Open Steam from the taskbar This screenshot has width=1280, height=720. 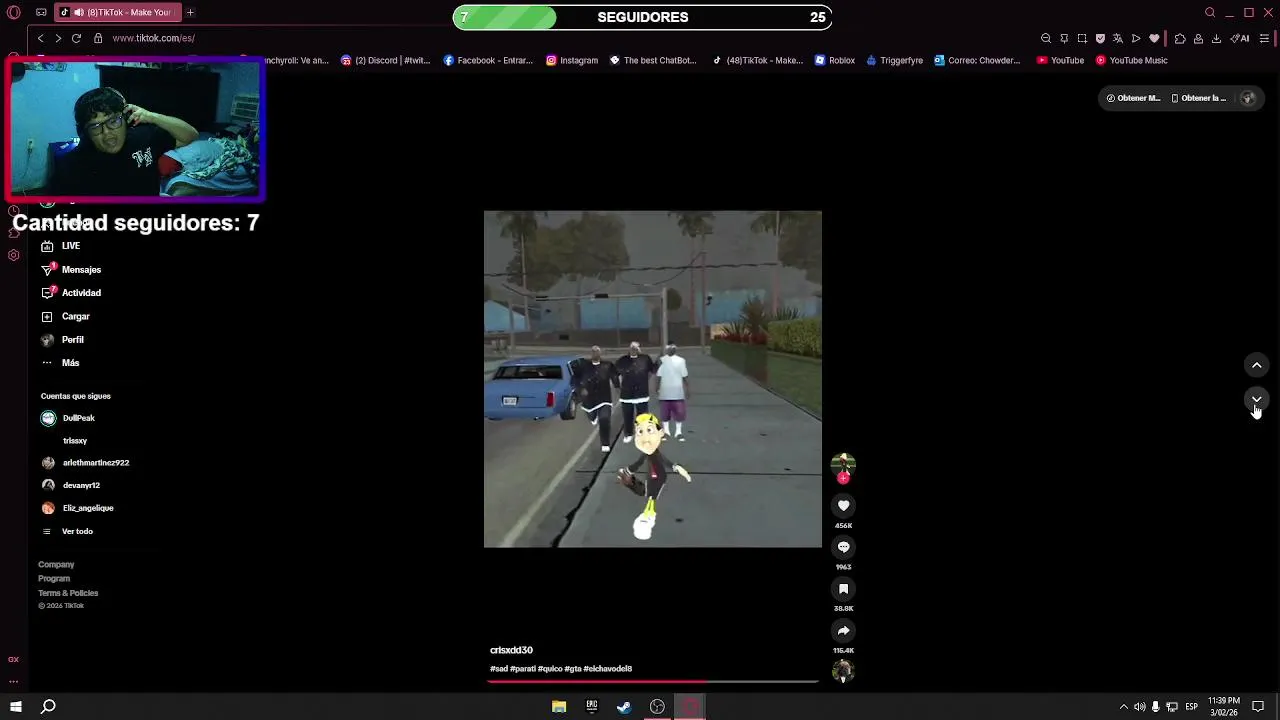[x=624, y=707]
